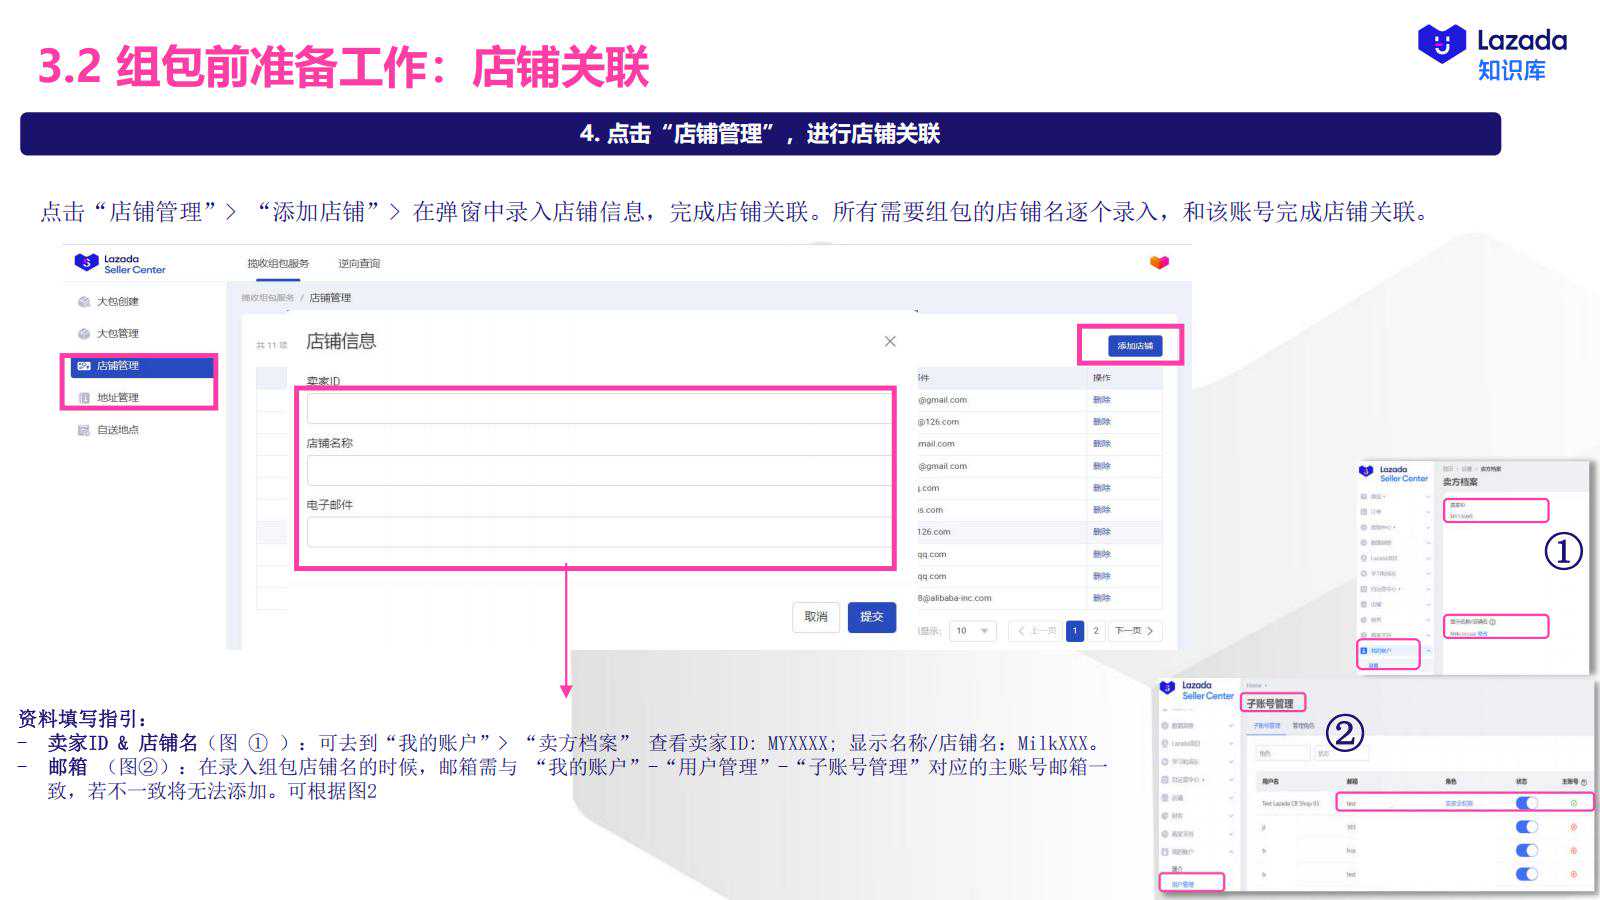Viewport: 1600px width, 900px height.
Task: Click the 揽收组包服务 breadcrumb link
Action: tap(267, 298)
